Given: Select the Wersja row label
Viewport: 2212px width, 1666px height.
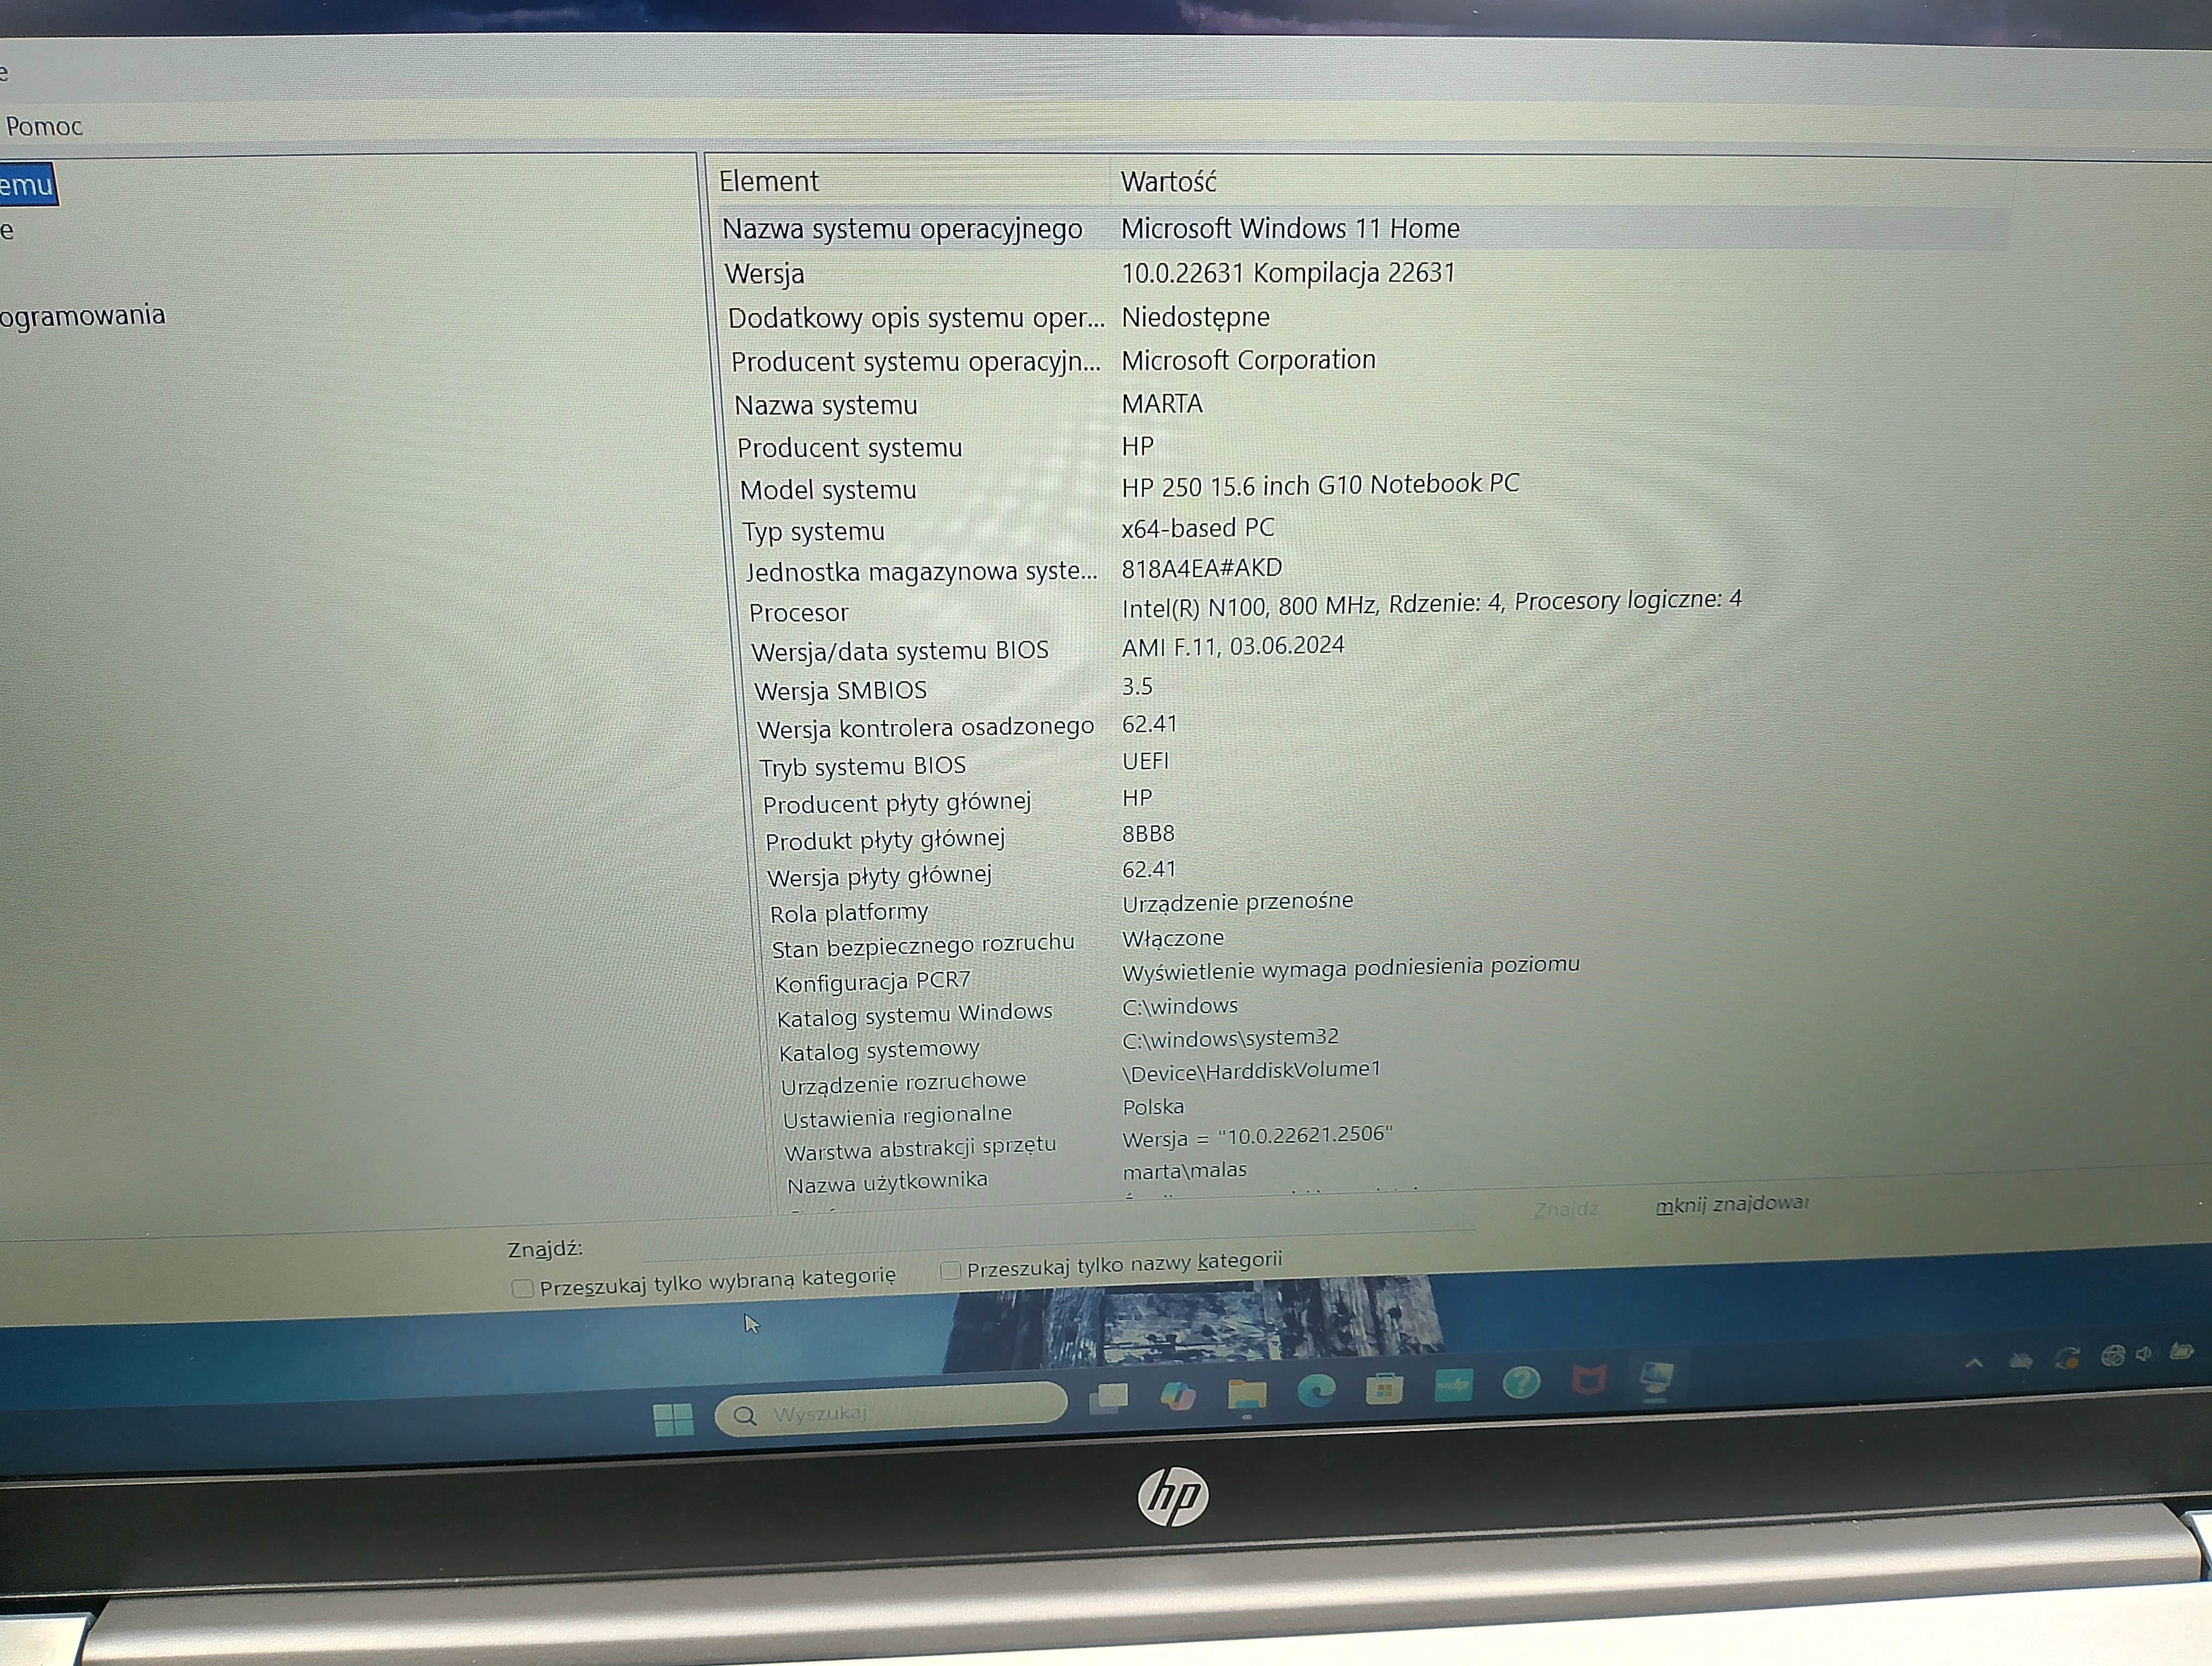Looking at the screenshot, I should click(x=764, y=273).
